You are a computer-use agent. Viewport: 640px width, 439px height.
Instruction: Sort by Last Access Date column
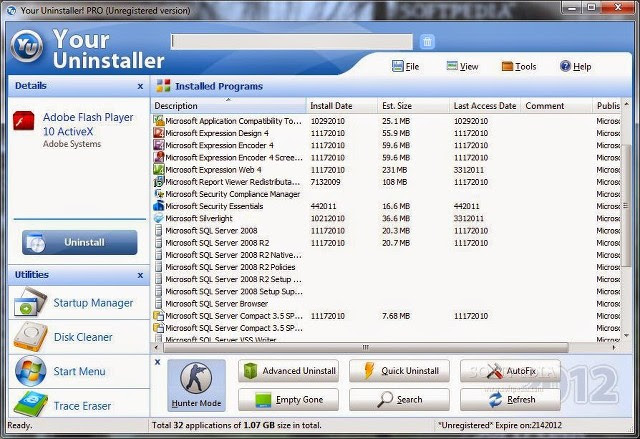485,106
